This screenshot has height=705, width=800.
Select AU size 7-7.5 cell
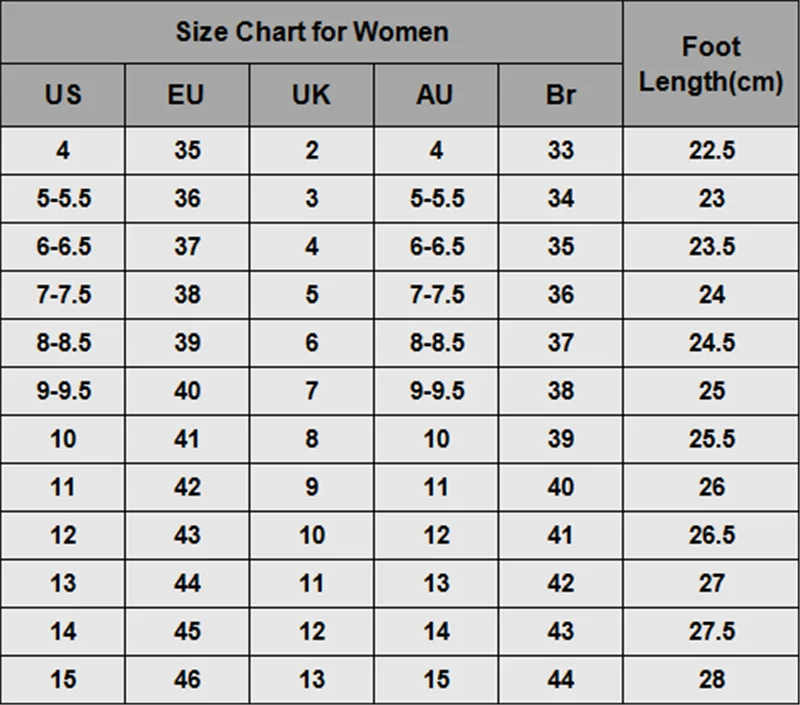tap(437, 294)
